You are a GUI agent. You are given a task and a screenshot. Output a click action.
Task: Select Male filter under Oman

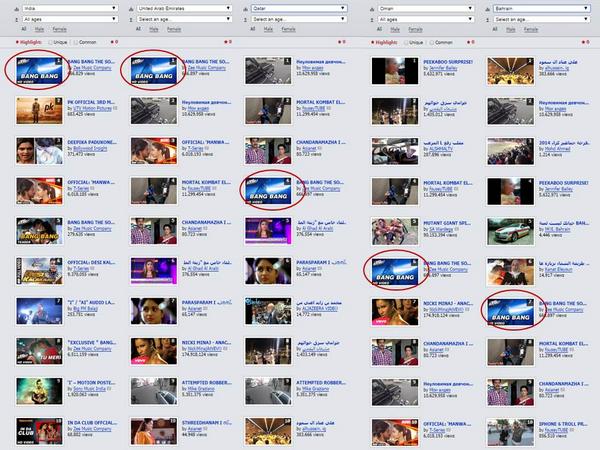coord(395,29)
